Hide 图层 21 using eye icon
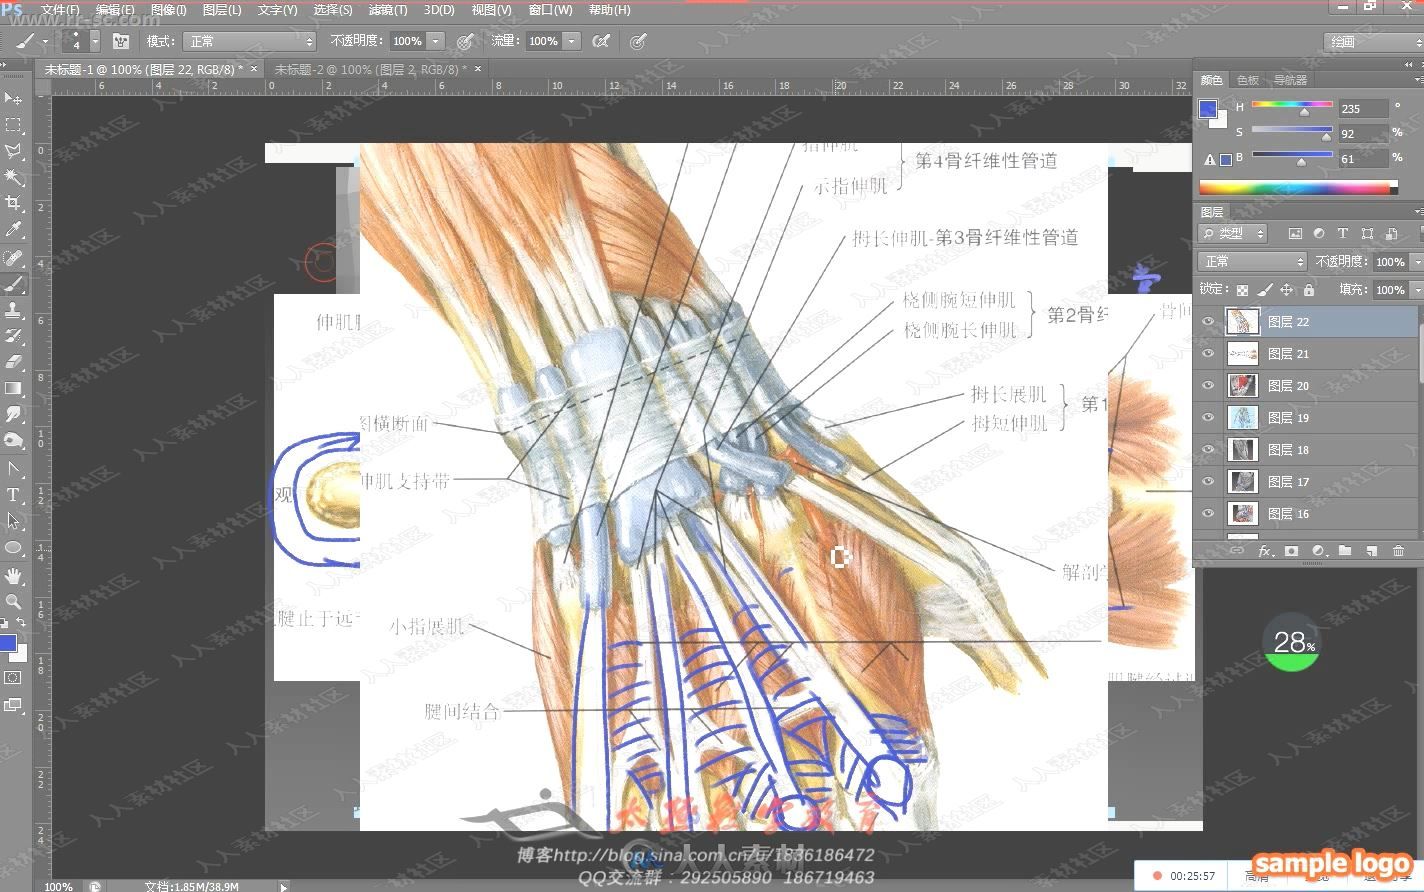Screen dimensions: 1424x892 click(1208, 354)
